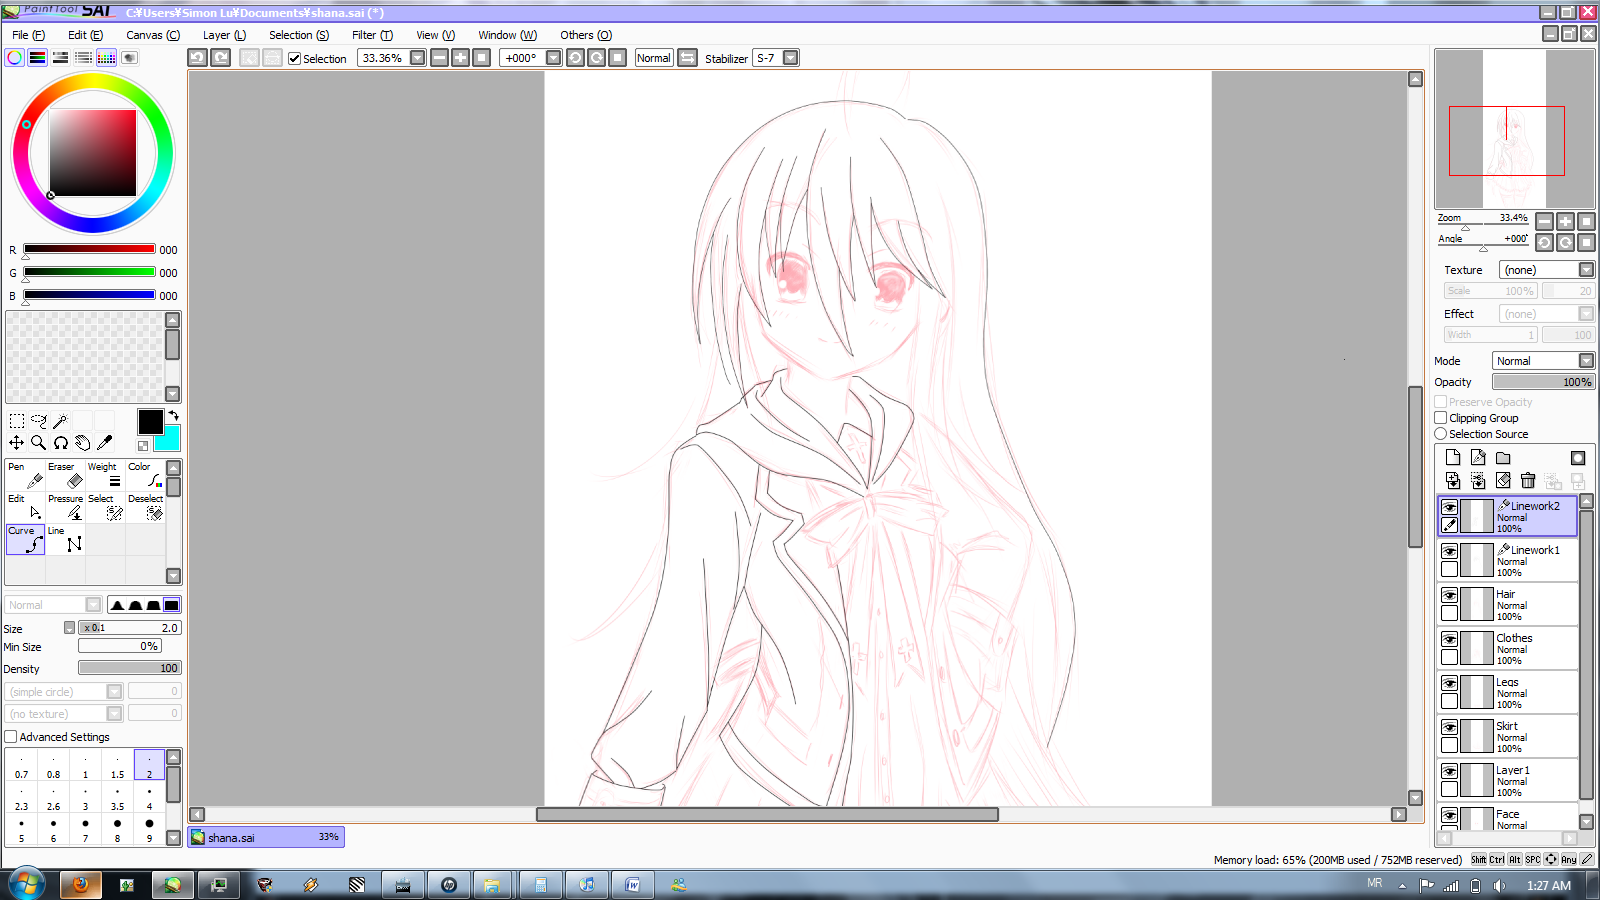Click the black foreground color swatch
1600x900 pixels.
(150, 422)
